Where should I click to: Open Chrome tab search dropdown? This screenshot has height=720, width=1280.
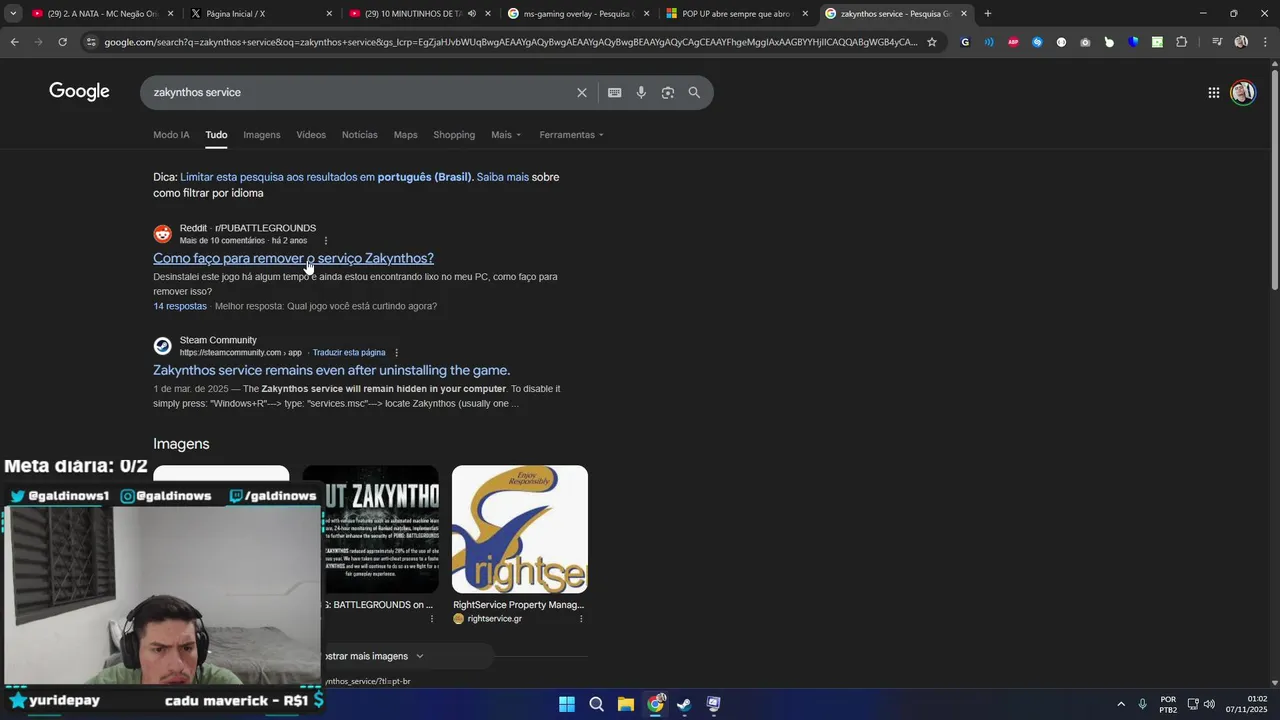click(x=13, y=14)
